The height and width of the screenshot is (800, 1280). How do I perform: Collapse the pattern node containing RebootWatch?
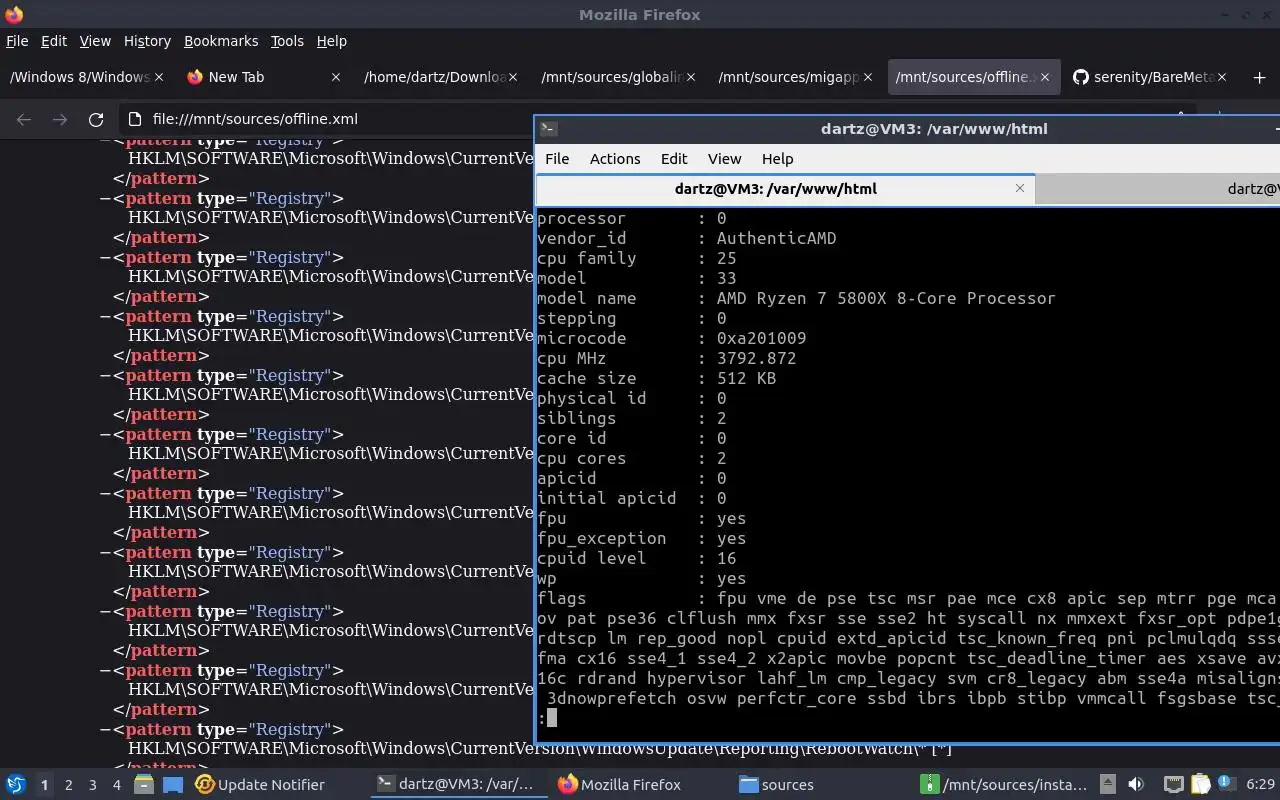click(104, 730)
